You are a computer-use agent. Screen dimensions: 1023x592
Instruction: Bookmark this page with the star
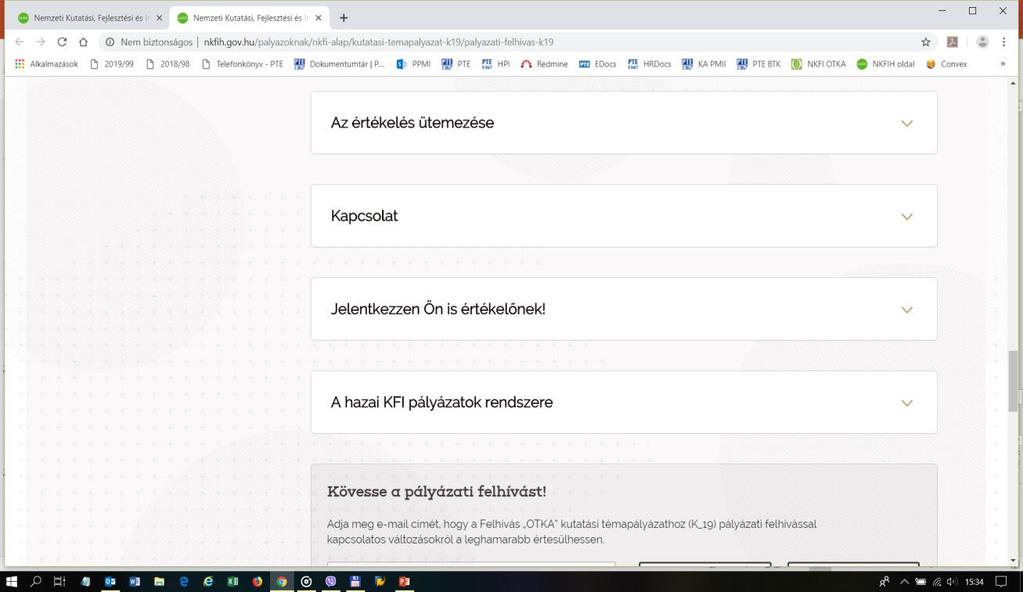[925, 42]
